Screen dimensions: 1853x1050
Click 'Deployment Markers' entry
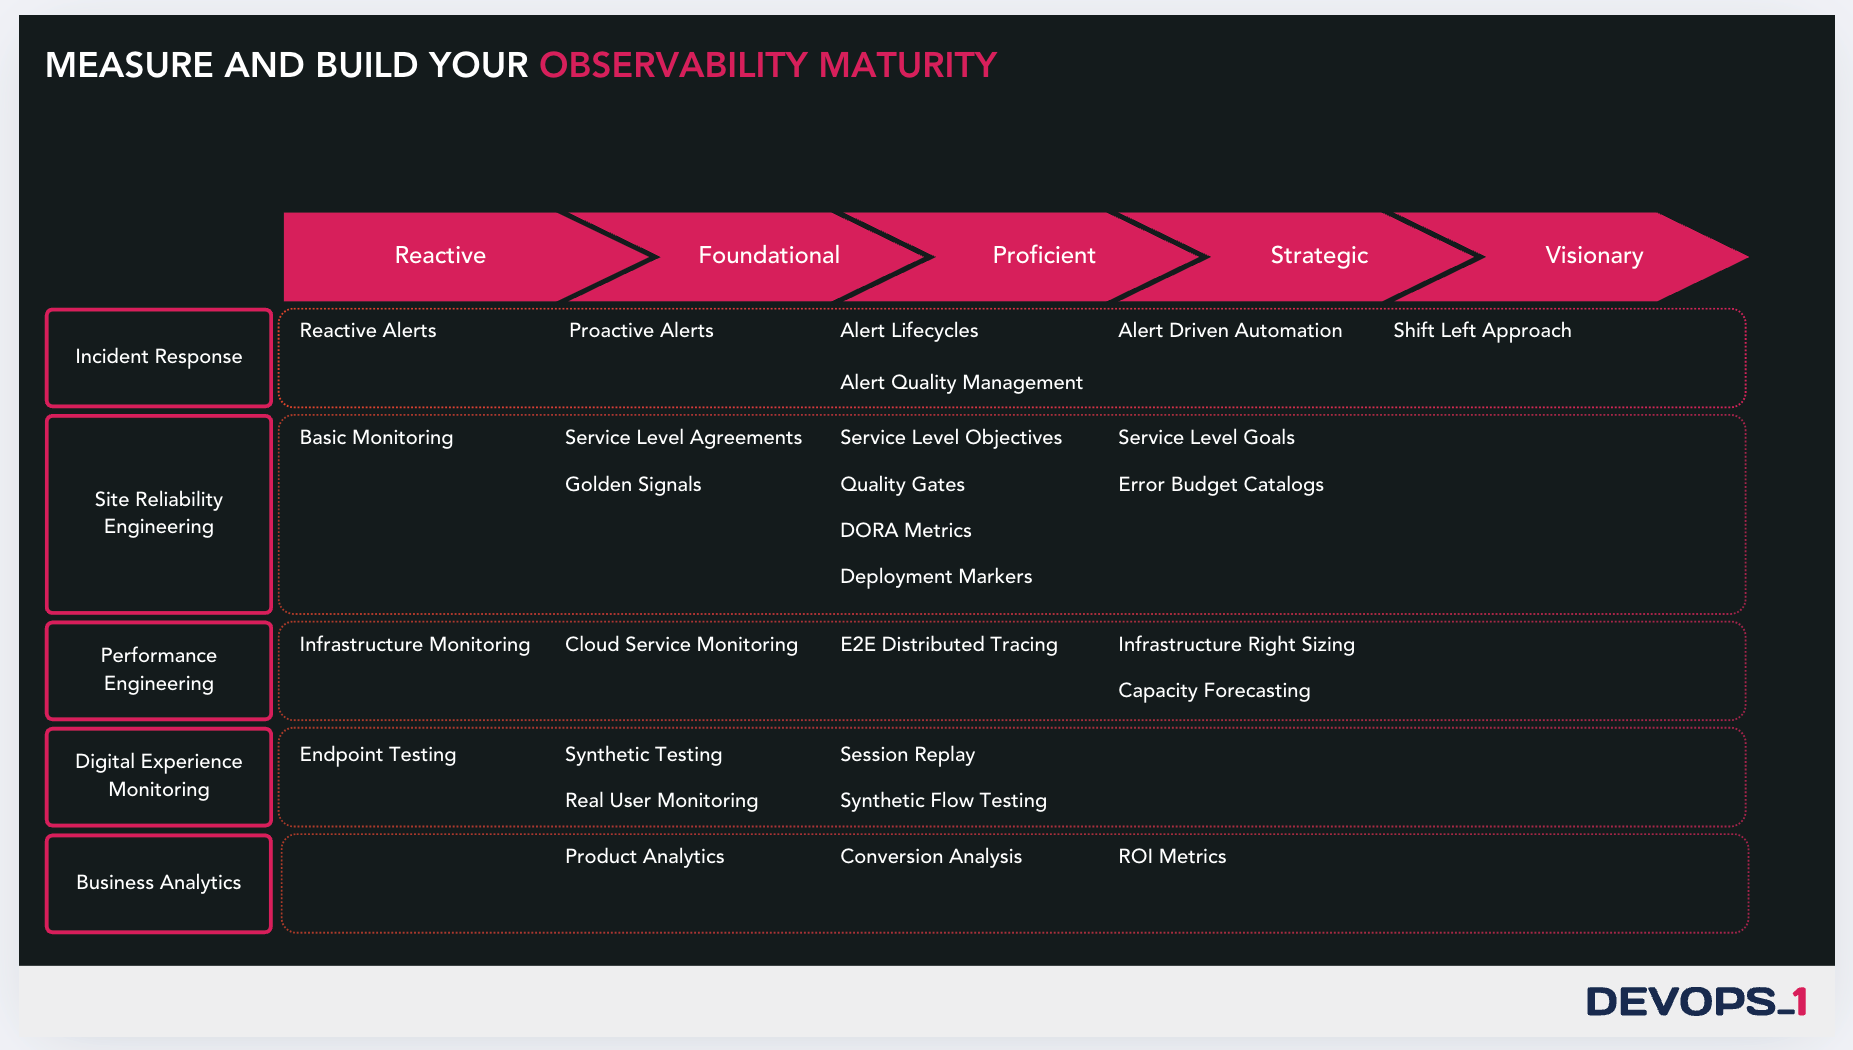pyautogui.click(x=936, y=577)
